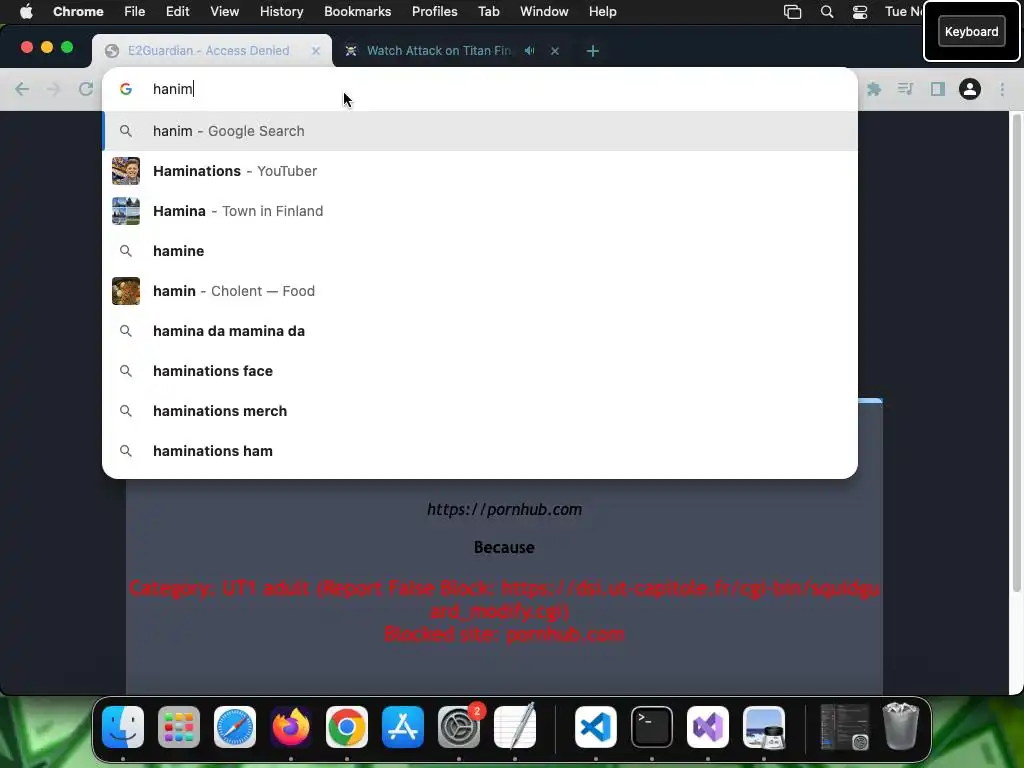This screenshot has height=768, width=1024.
Task: Pick 'hamina da mamina da' suggestion
Action: click(x=480, y=331)
